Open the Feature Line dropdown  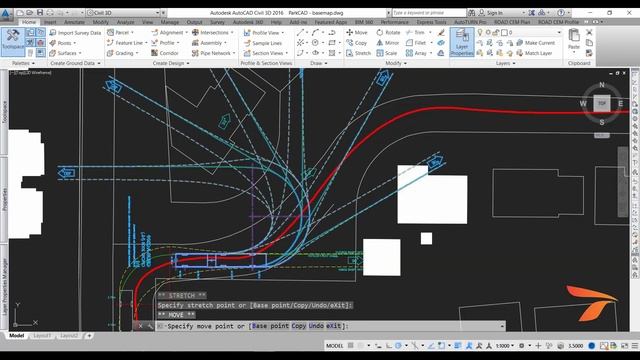pyautogui.click(x=127, y=43)
